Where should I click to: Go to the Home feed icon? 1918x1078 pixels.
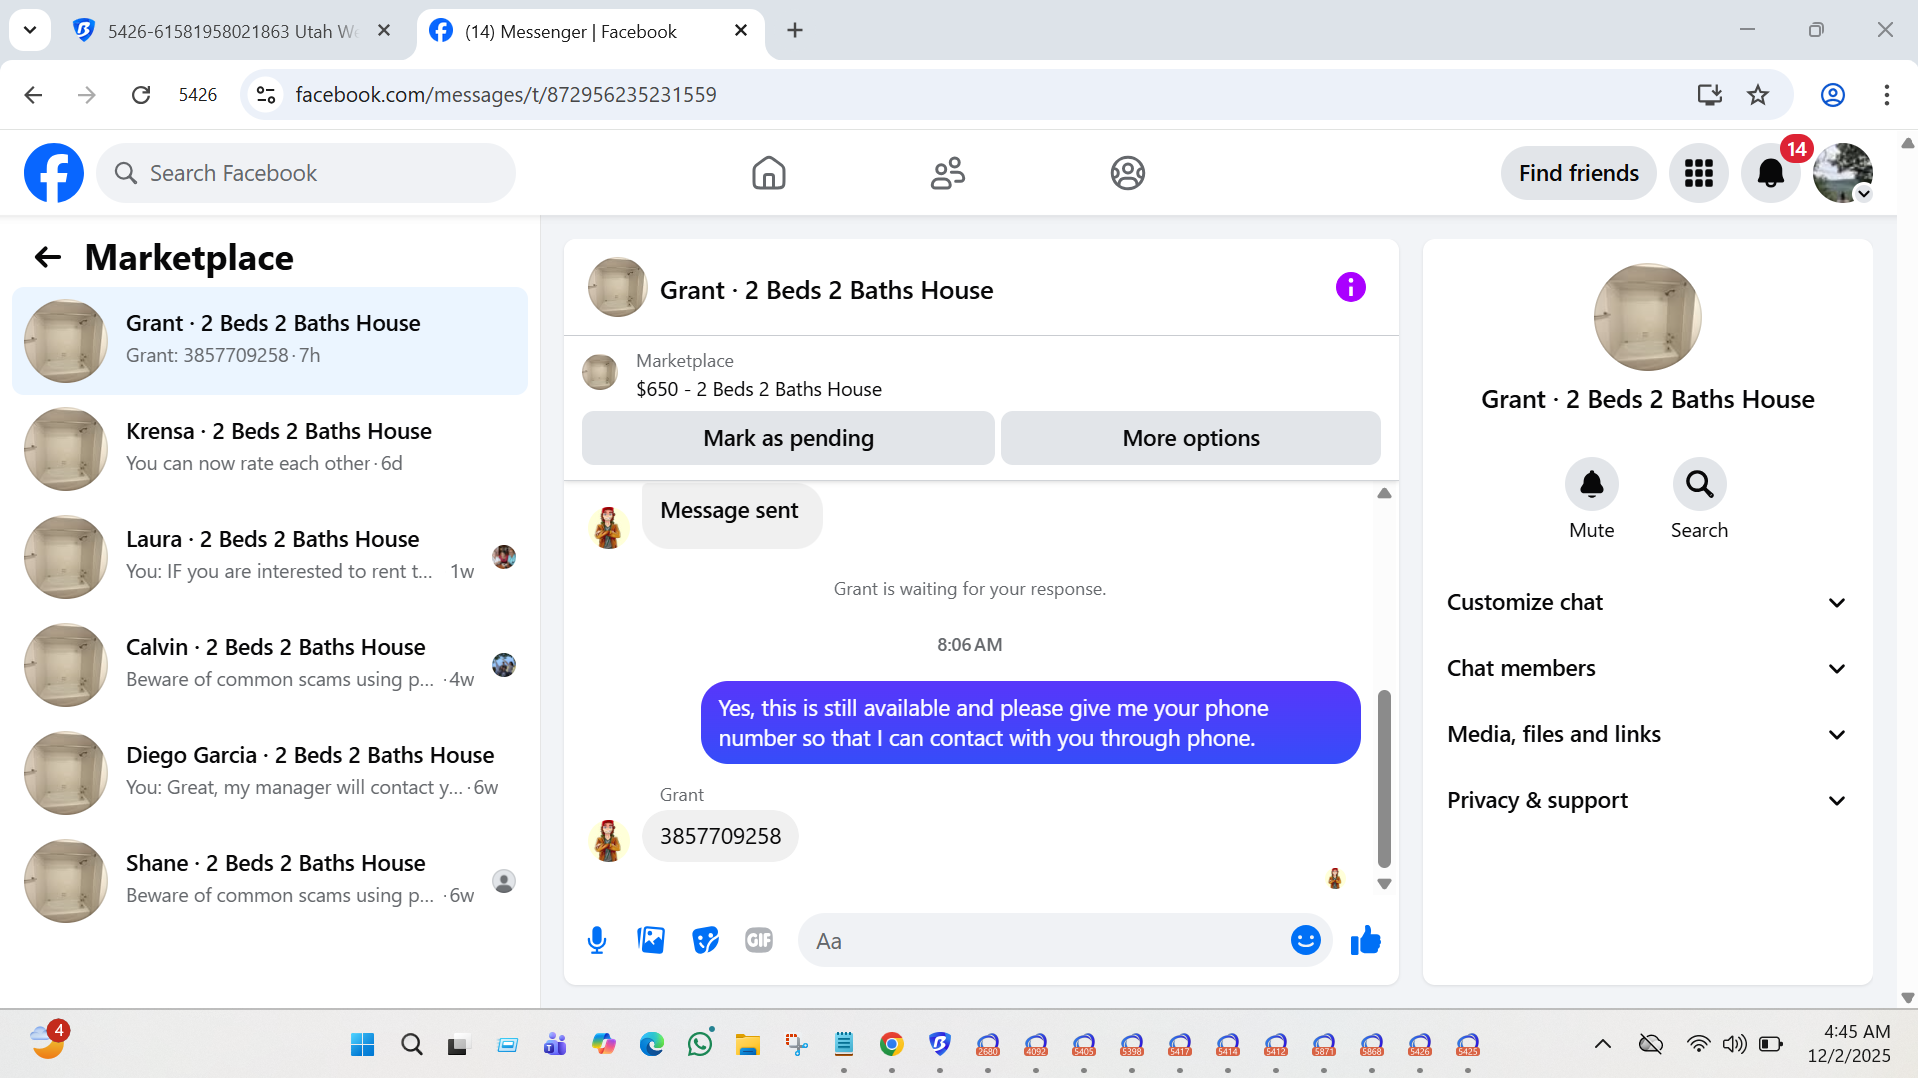(768, 173)
